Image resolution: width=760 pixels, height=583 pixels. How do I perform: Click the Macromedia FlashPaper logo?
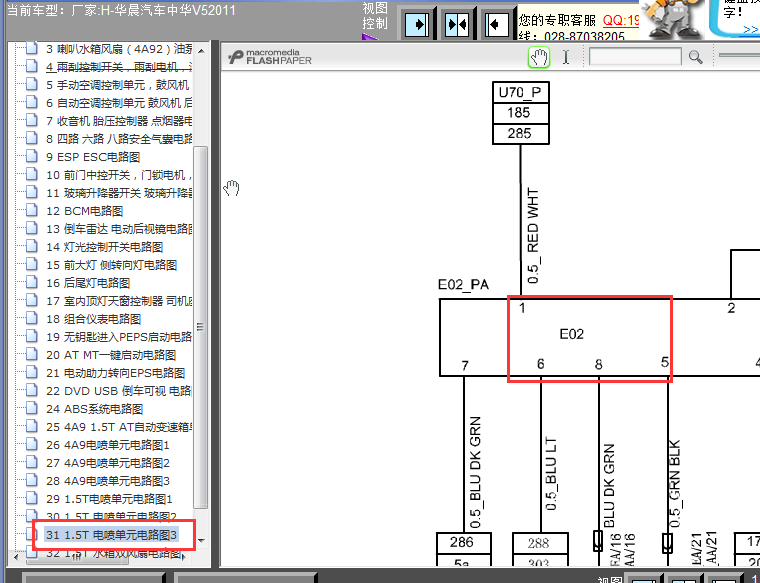[270, 57]
